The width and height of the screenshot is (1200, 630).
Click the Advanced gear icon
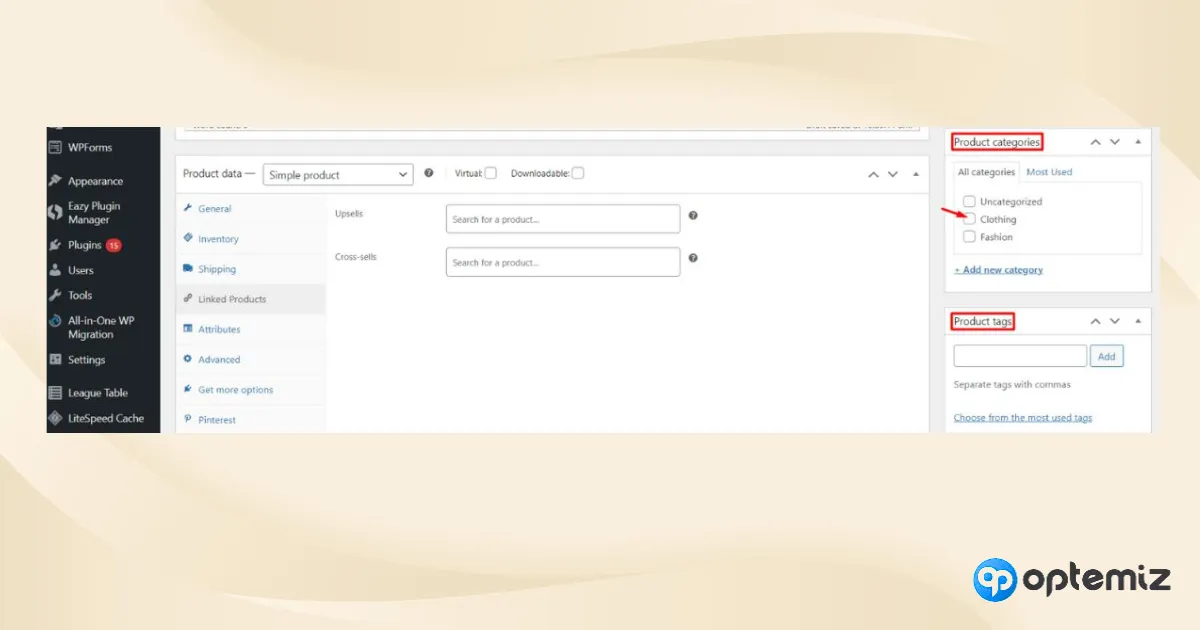tap(188, 358)
